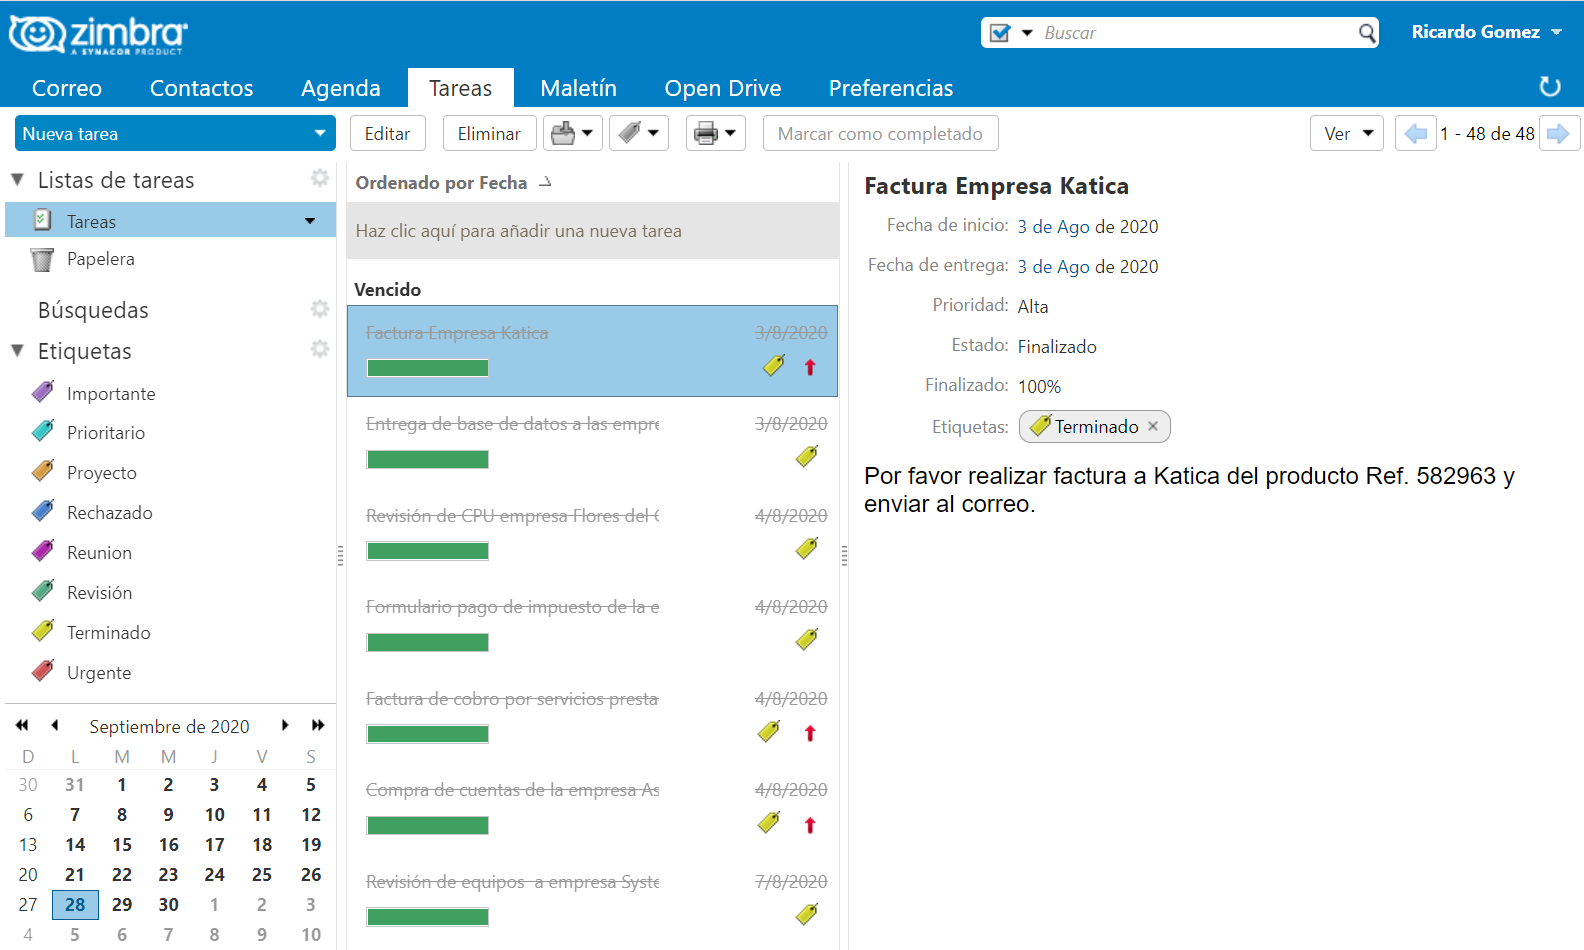Screen dimensions: 1584x950
Task: Open the Ricardo Gomez account menu
Action: pyautogui.click(x=1486, y=32)
